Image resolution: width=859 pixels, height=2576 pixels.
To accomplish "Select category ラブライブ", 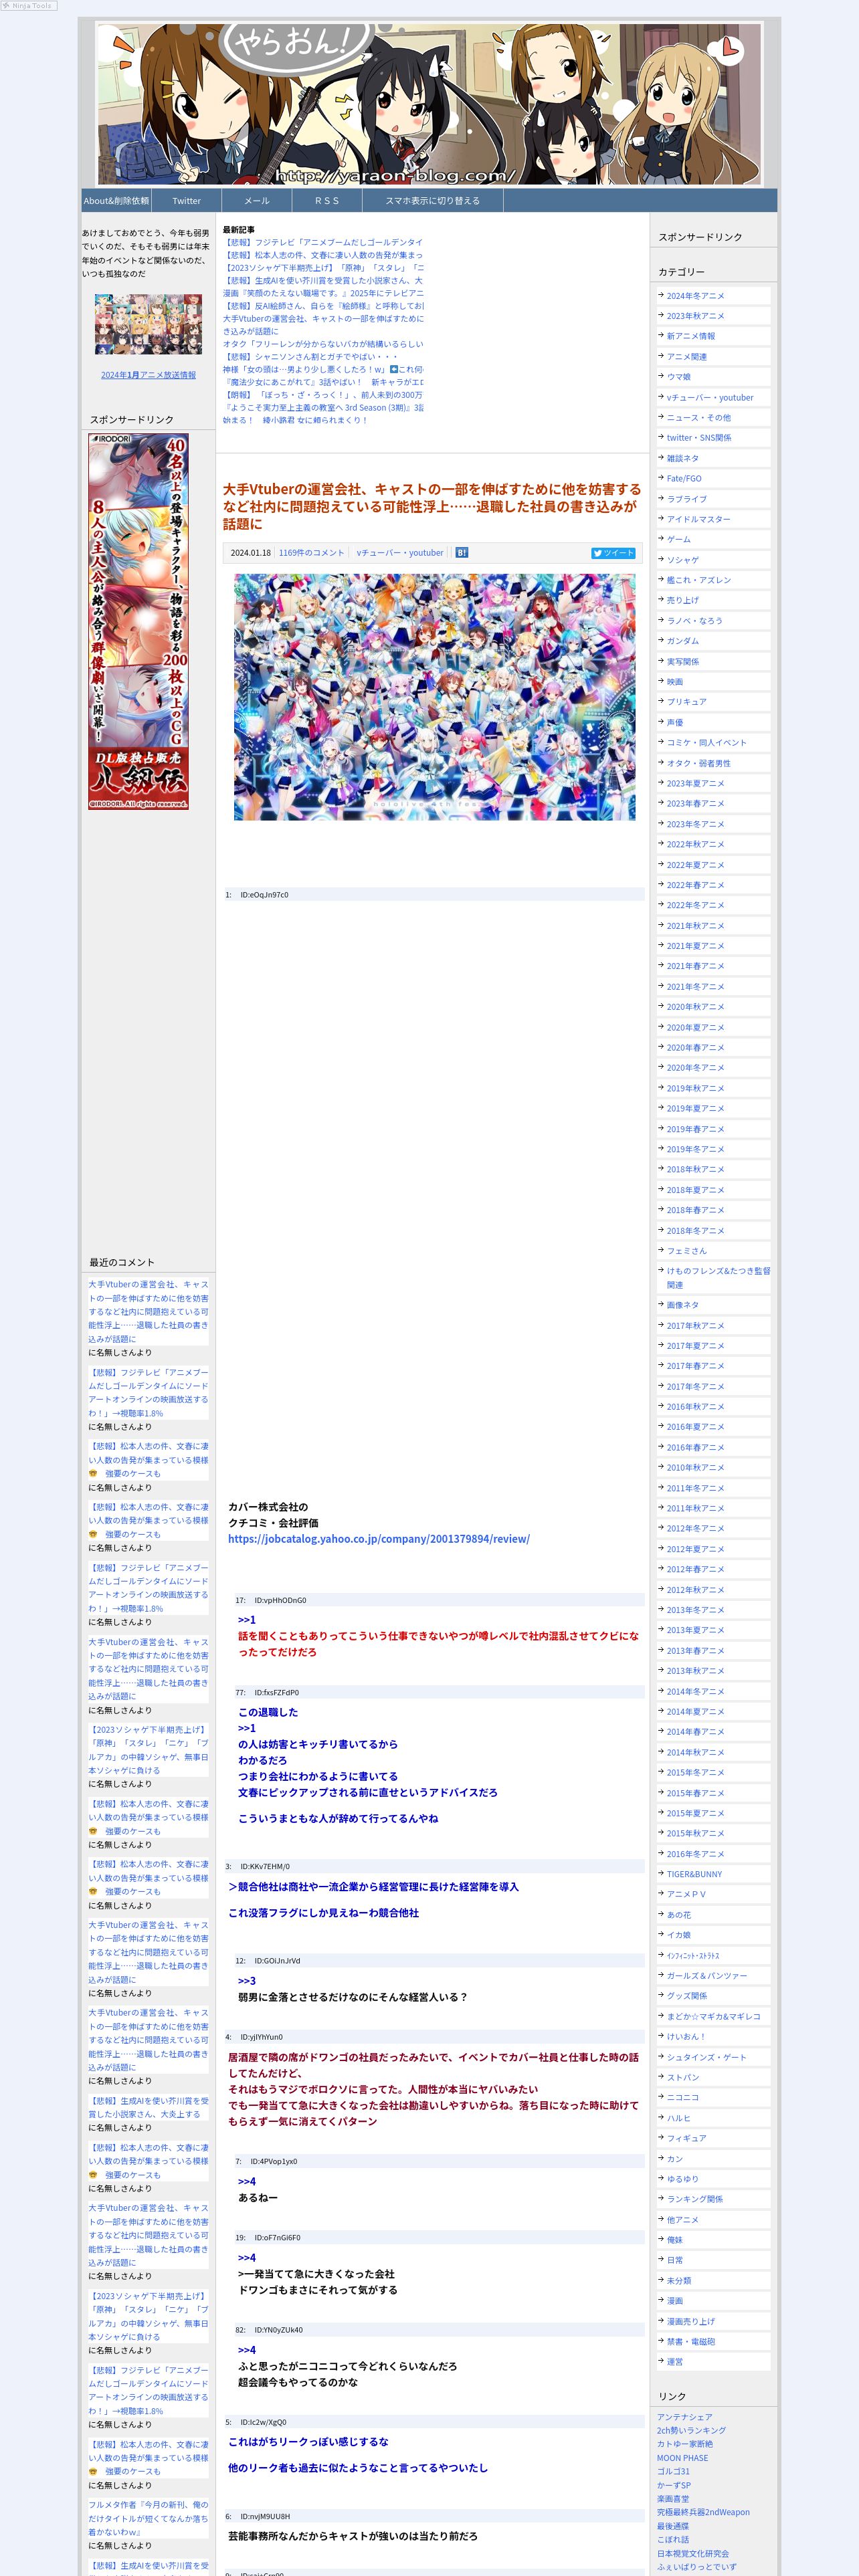I will click(687, 499).
